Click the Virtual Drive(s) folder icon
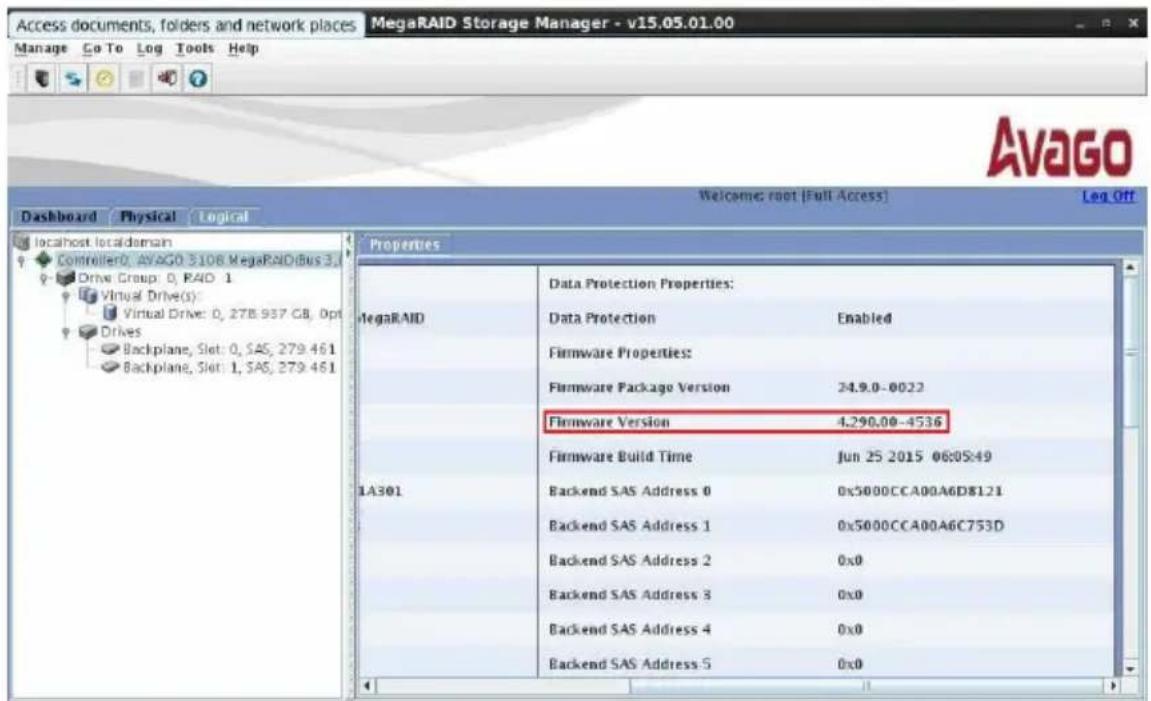This screenshot has width=1151, height=701. tap(87, 296)
